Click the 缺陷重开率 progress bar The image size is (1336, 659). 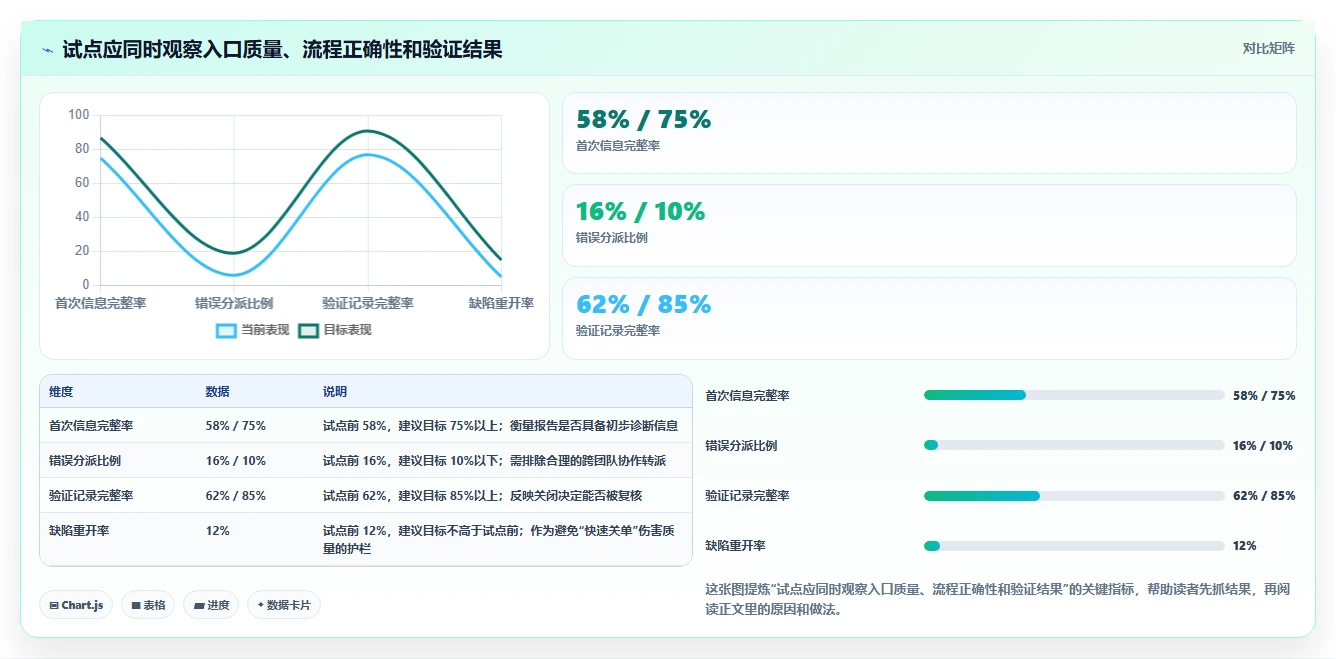point(1074,546)
